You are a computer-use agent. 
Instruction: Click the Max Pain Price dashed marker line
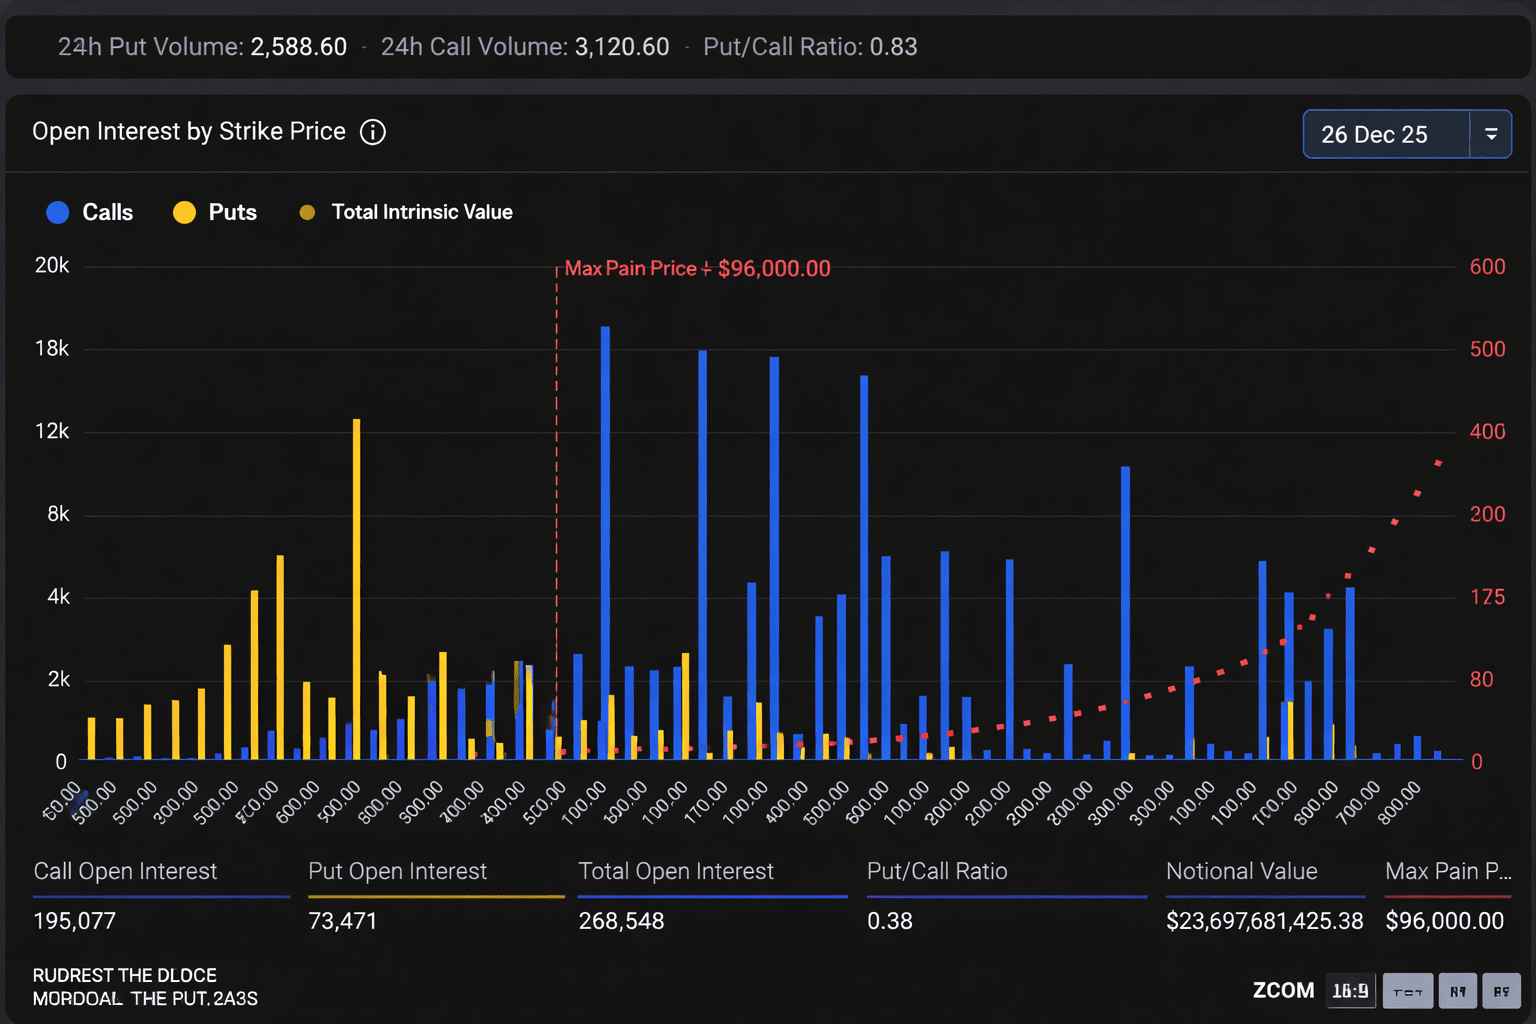click(557, 500)
